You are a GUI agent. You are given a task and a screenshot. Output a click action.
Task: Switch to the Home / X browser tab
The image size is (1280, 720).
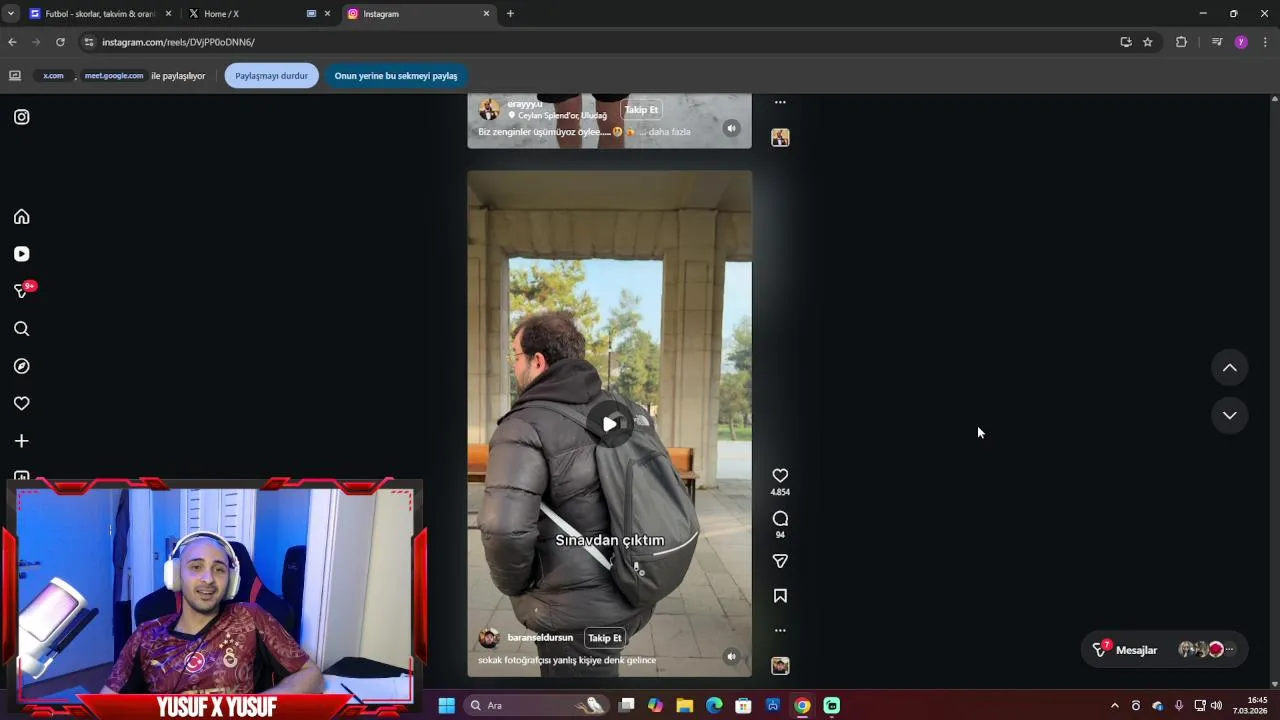coord(250,14)
